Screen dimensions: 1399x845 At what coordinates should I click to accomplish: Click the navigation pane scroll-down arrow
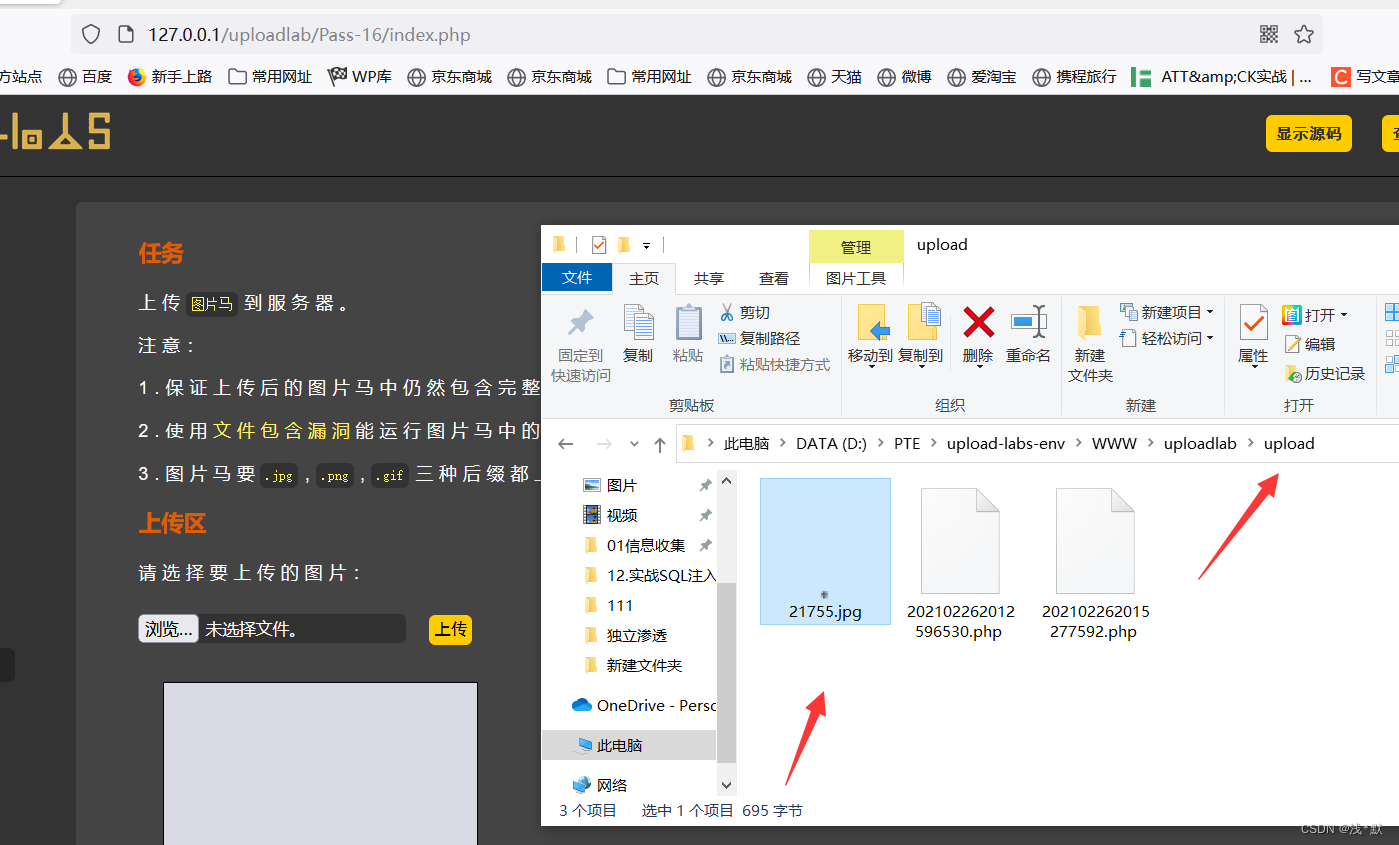click(x=727, y=786)
